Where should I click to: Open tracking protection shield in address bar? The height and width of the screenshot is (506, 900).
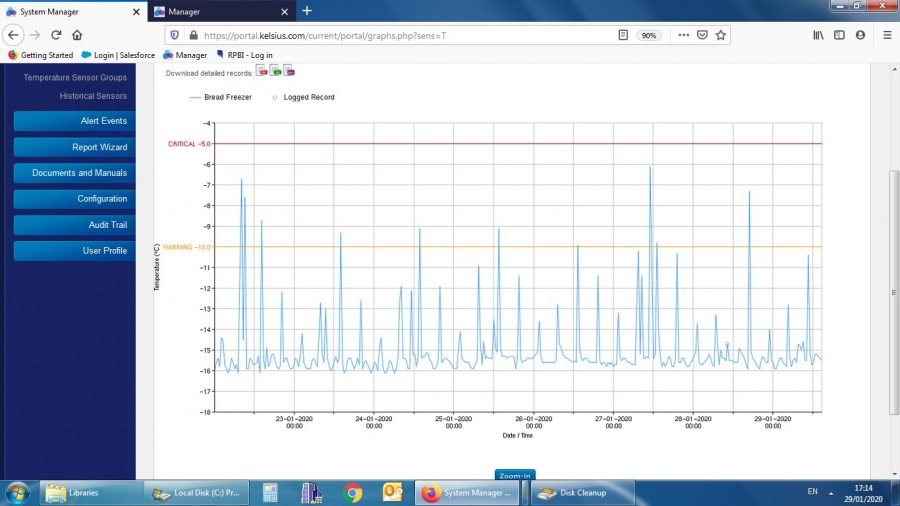coord(174,35)
